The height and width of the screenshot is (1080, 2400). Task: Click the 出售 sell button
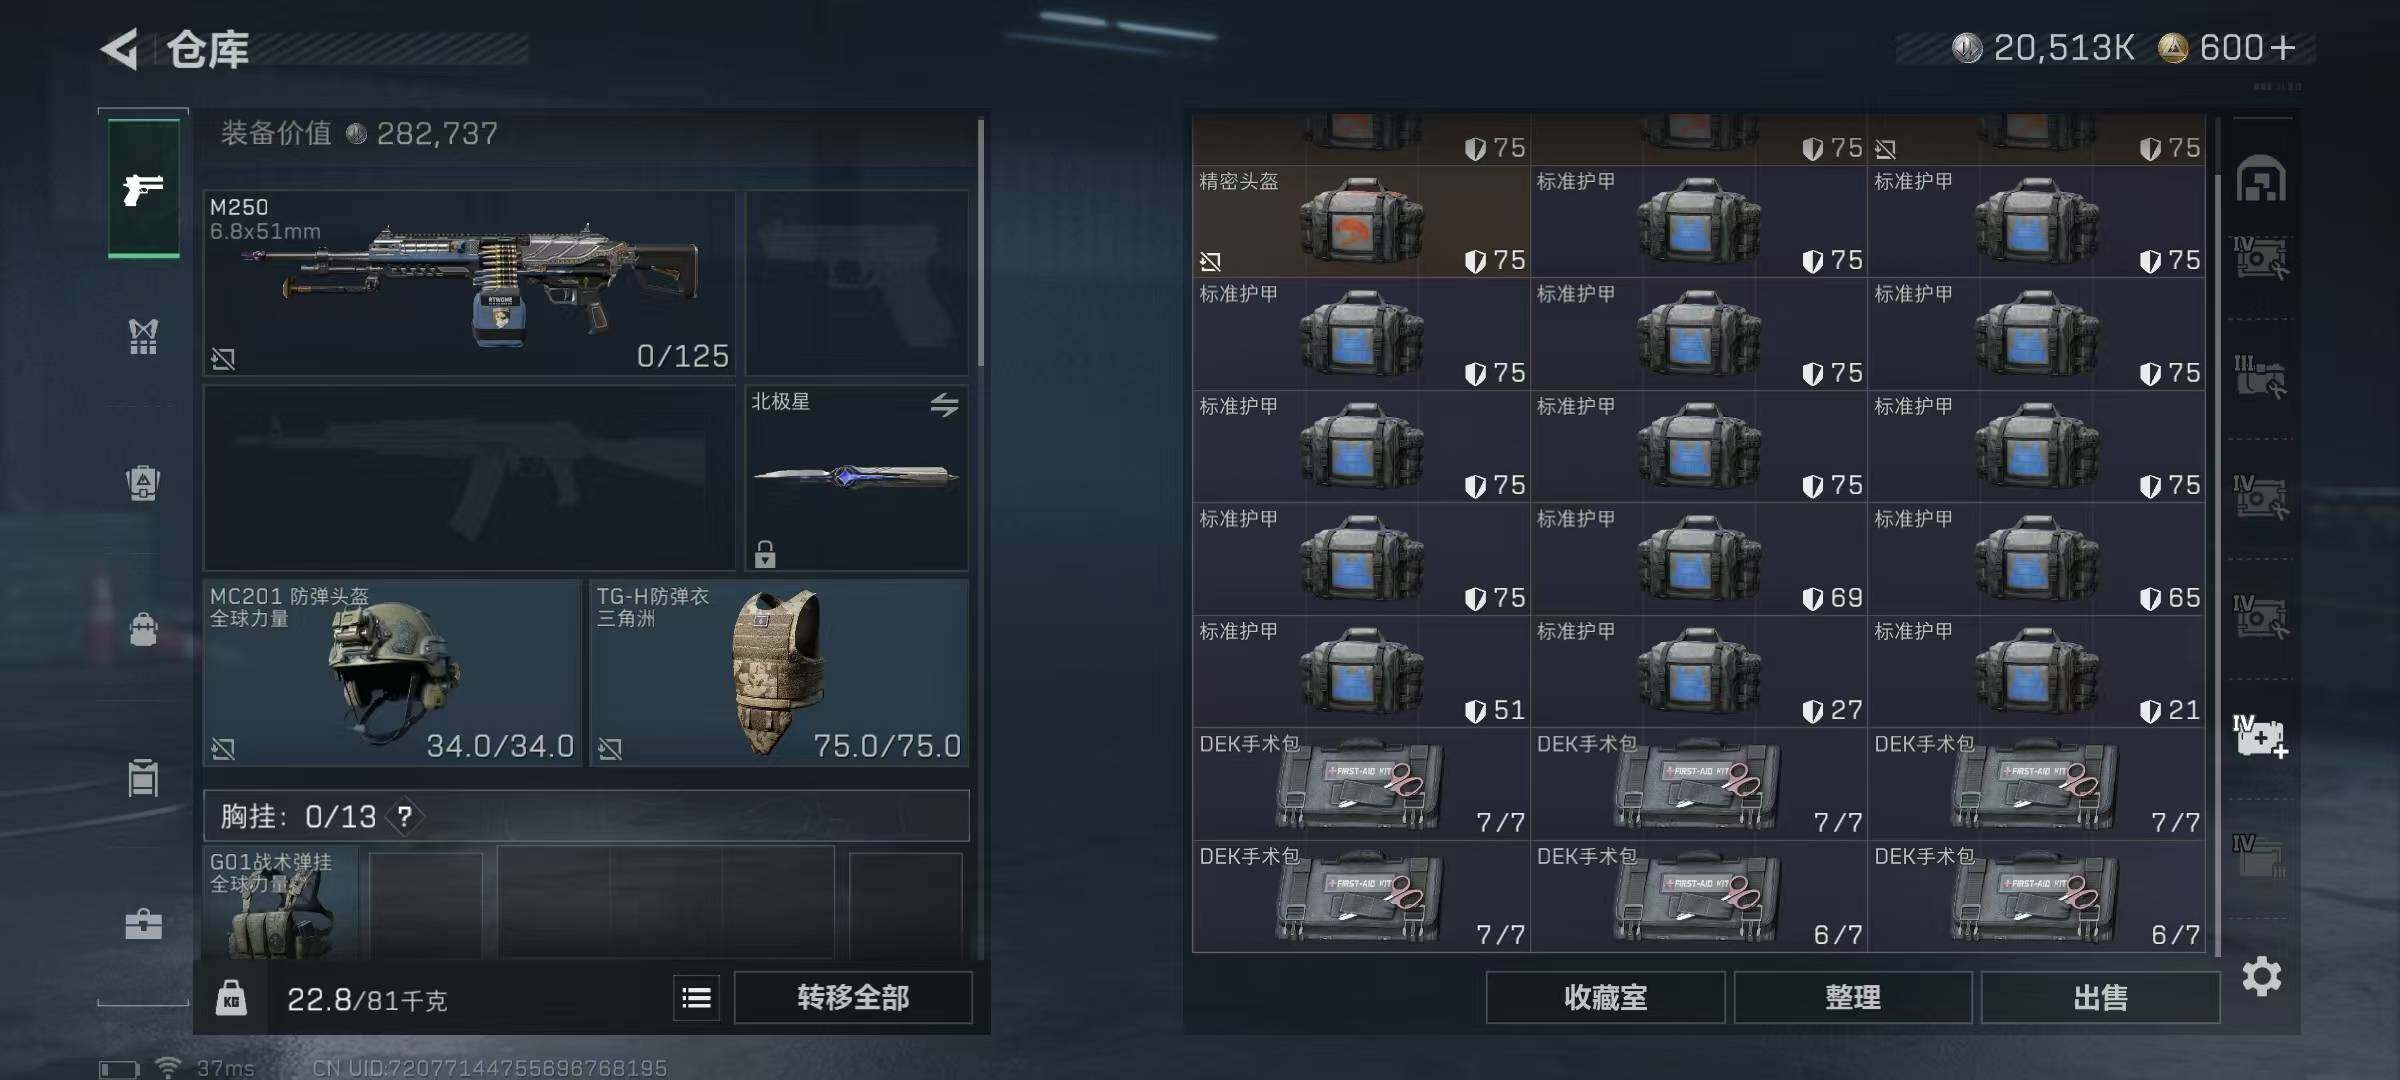click(x=2100, y=997)
